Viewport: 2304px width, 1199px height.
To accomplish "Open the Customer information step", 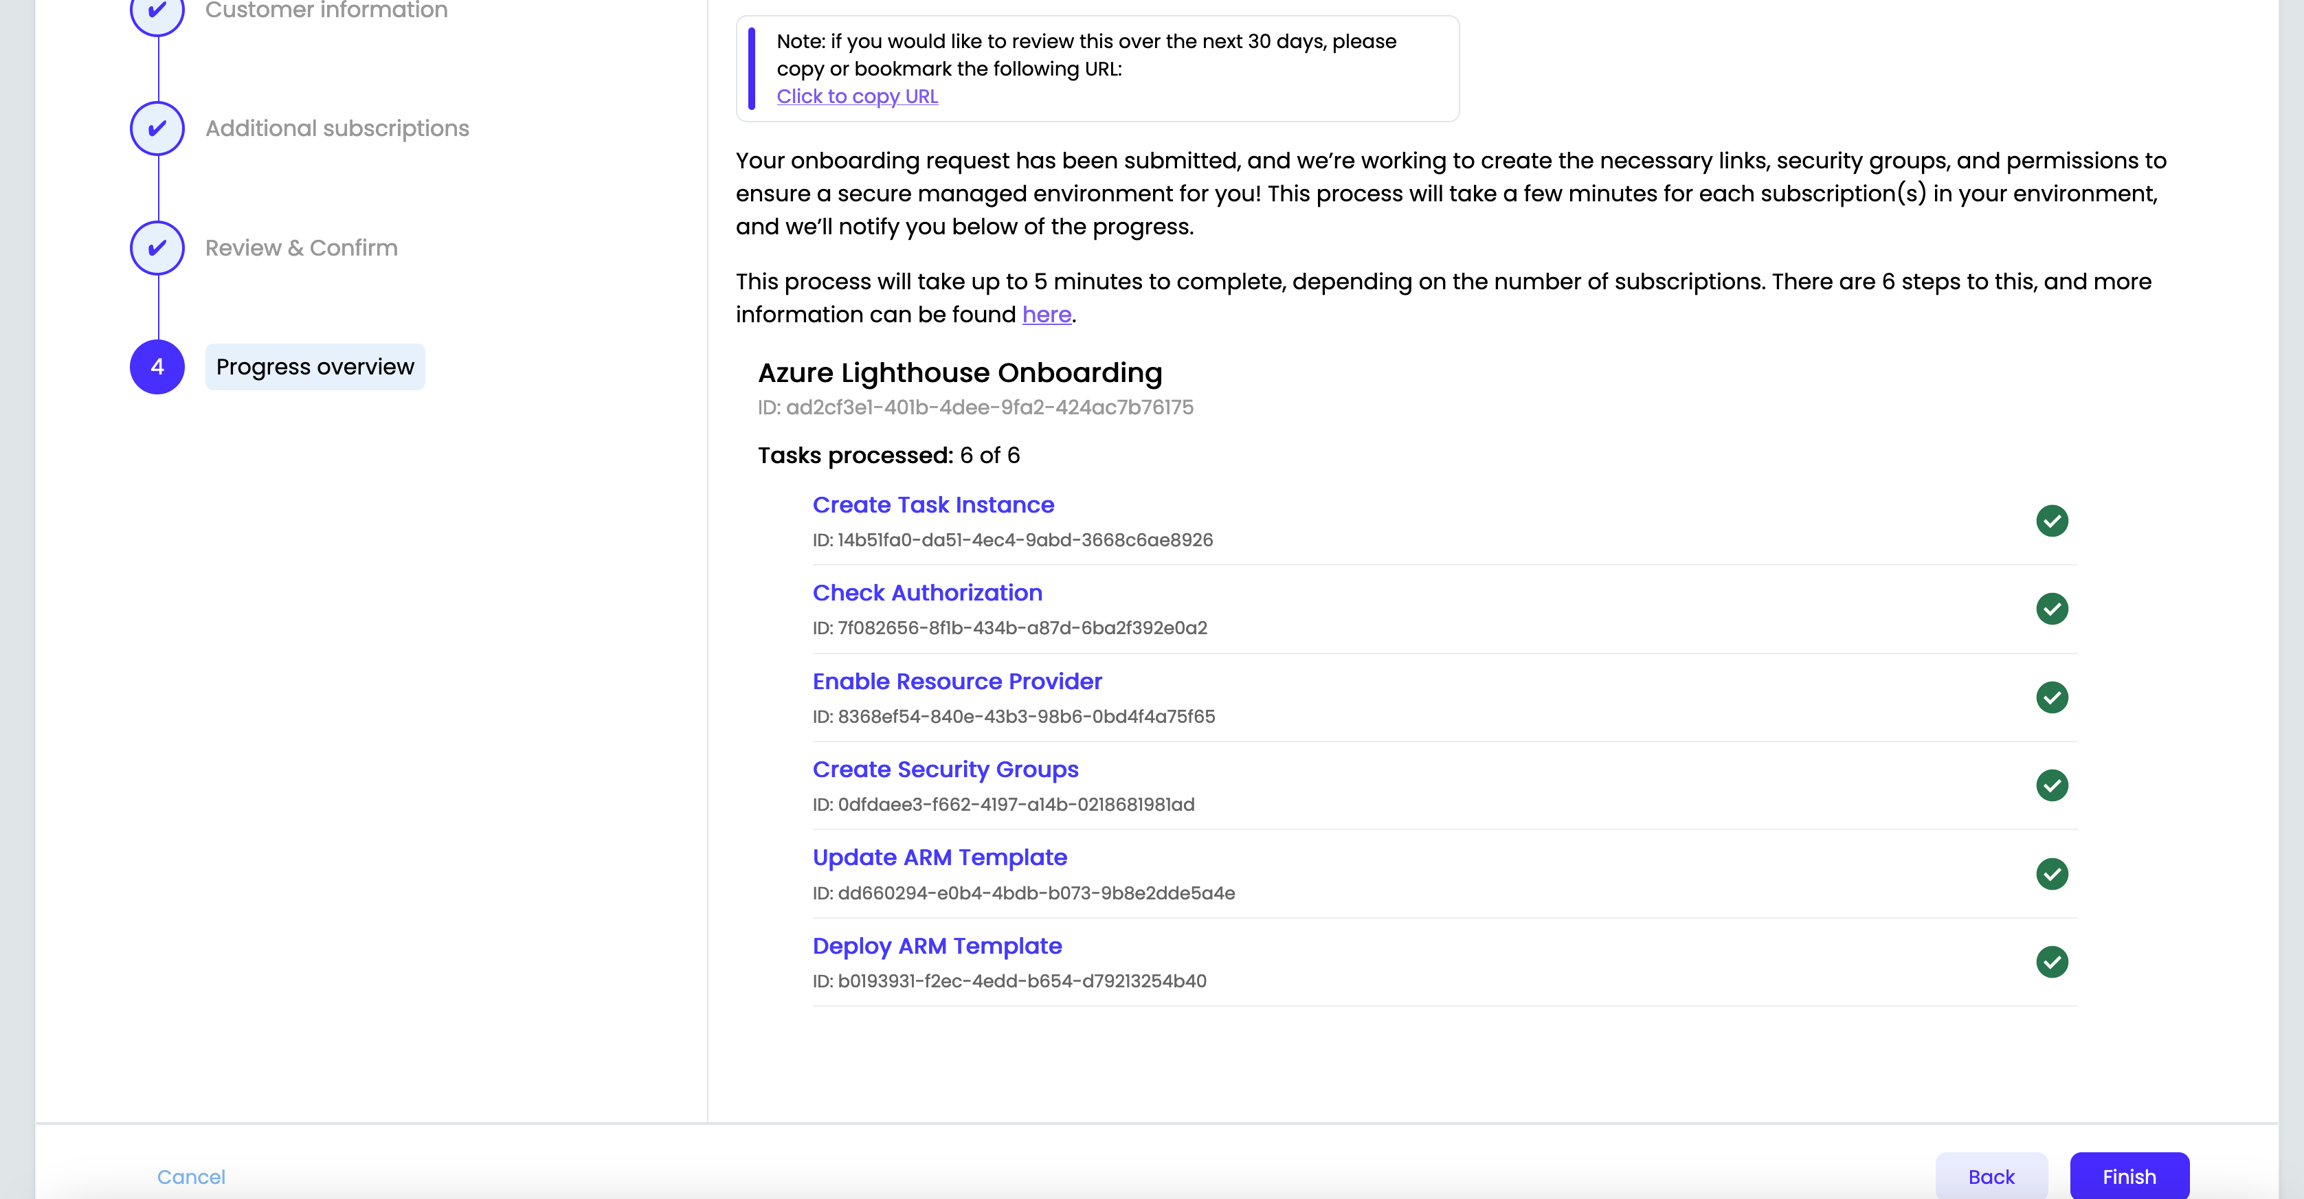I will (x=326, y=11).
